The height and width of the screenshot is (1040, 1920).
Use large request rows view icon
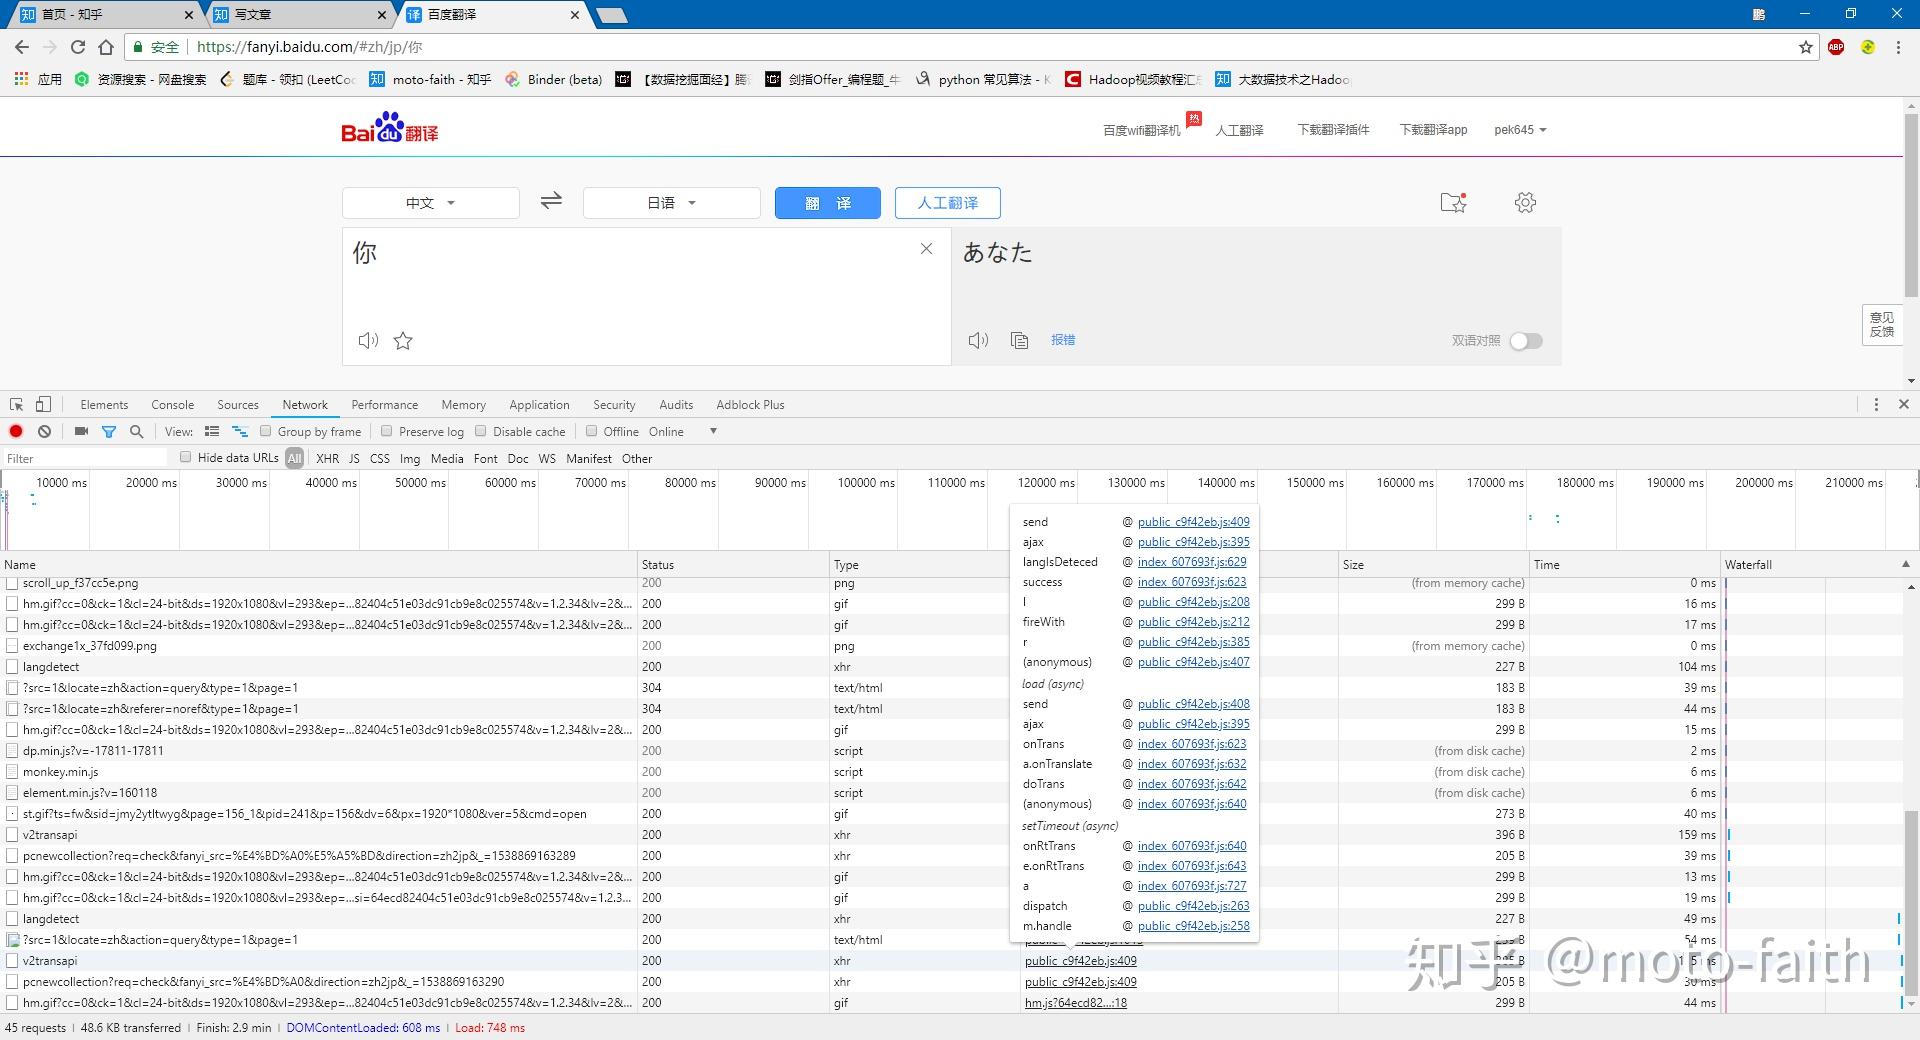pos(212,431)
